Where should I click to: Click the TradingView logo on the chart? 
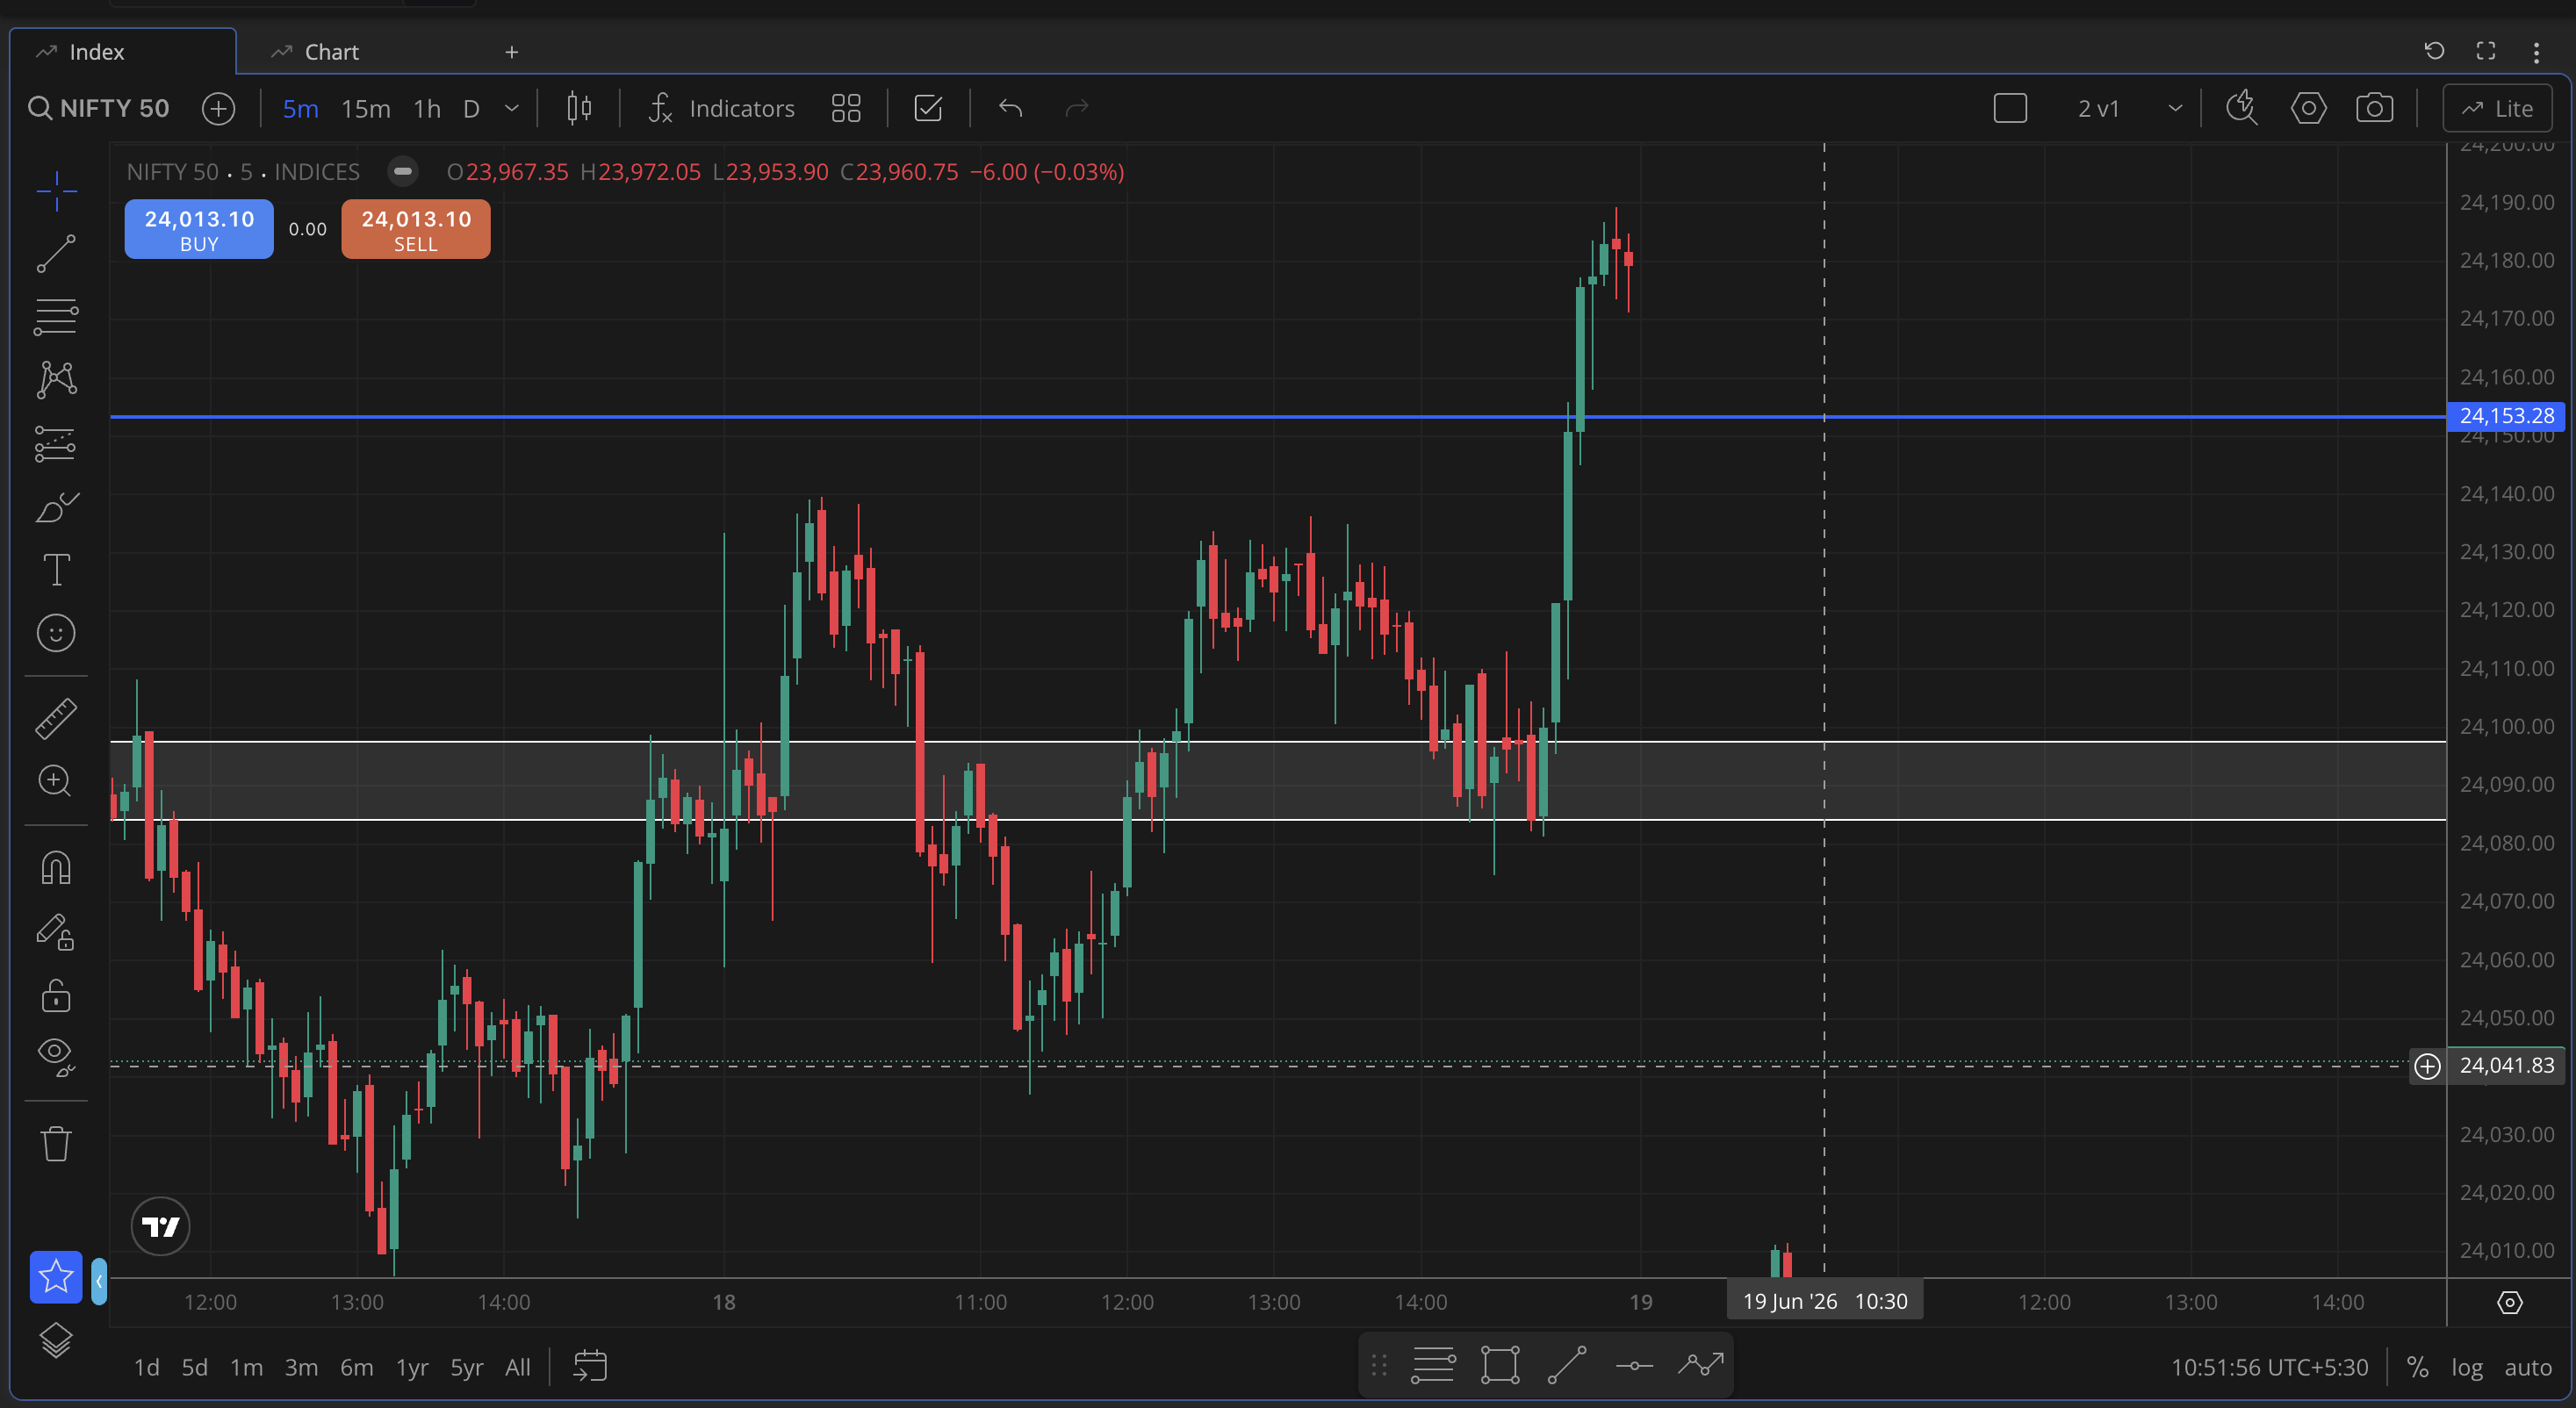pyautogui.click(x=160, y=1226)
